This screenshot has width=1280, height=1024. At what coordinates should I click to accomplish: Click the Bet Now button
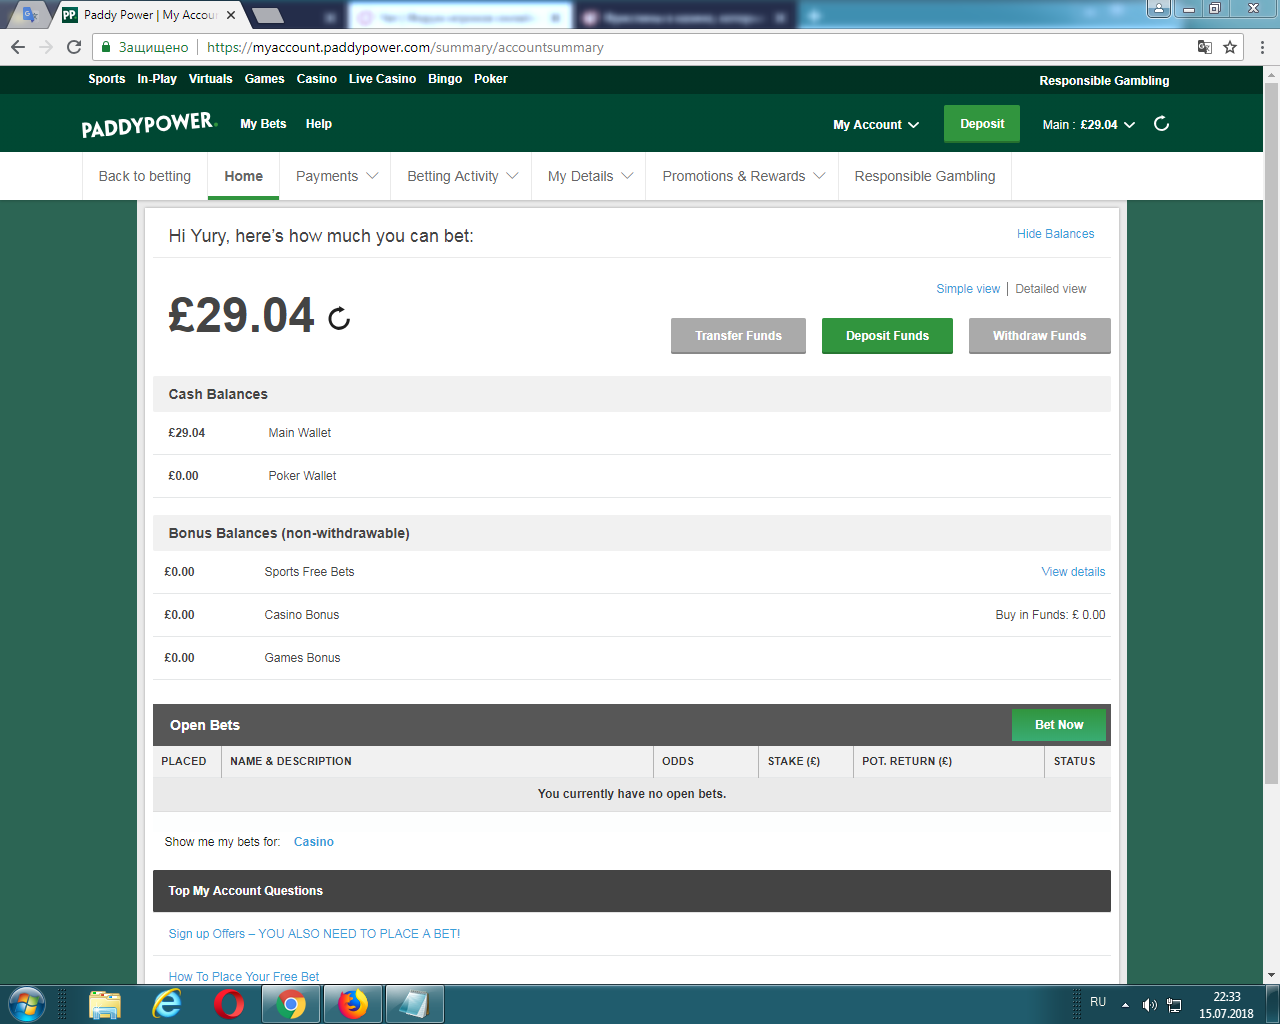[1059, 725]
